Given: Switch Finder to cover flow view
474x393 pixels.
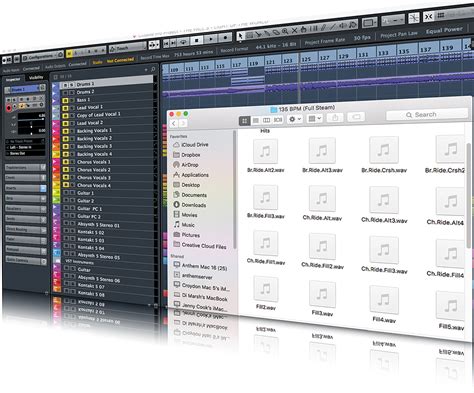Looking at the screenshot, I should 278,120.
